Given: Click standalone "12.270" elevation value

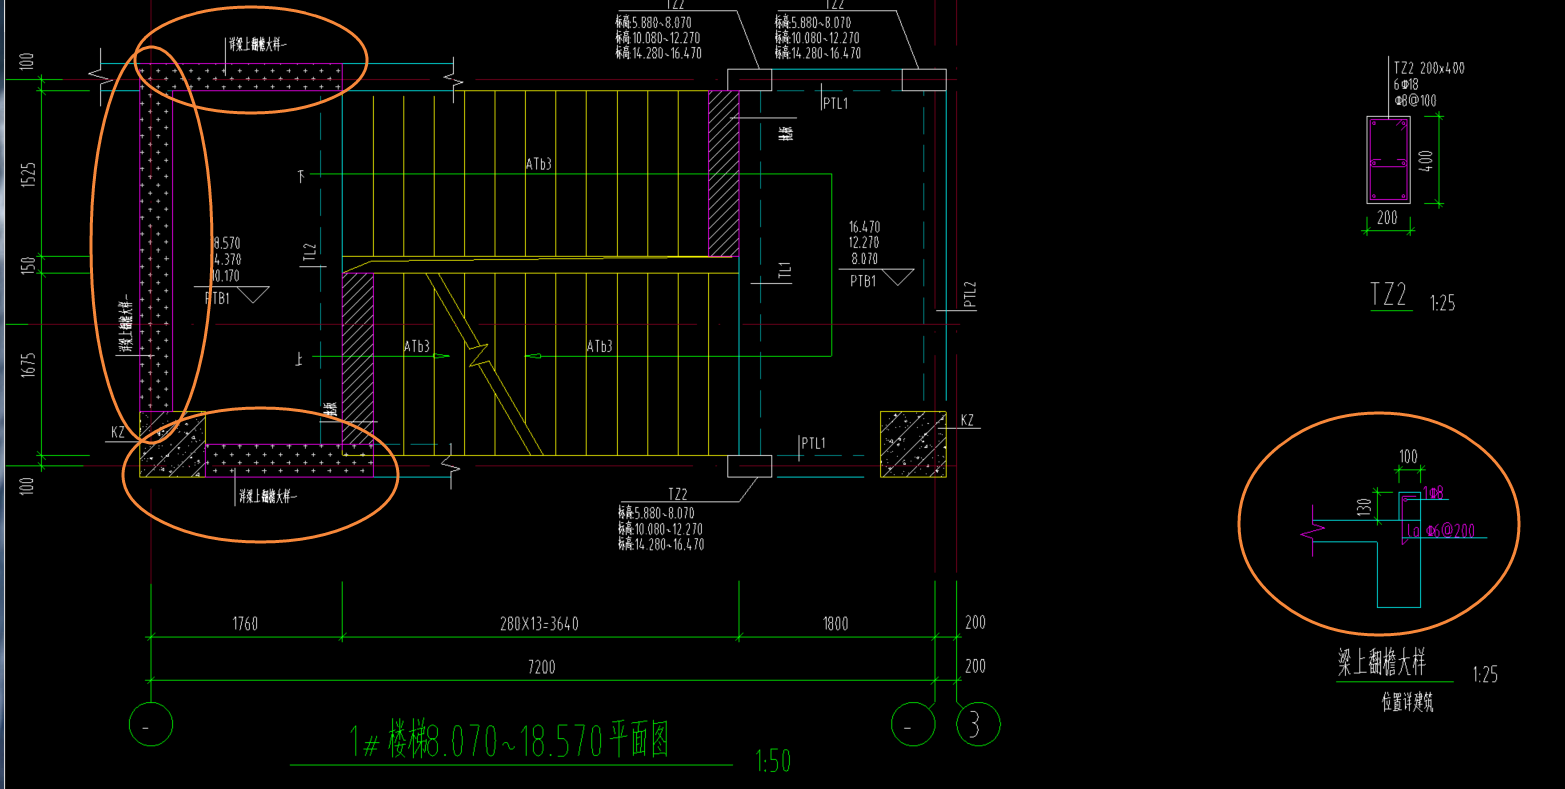Looking at the screenshot, I should click(x=864, y=242).
